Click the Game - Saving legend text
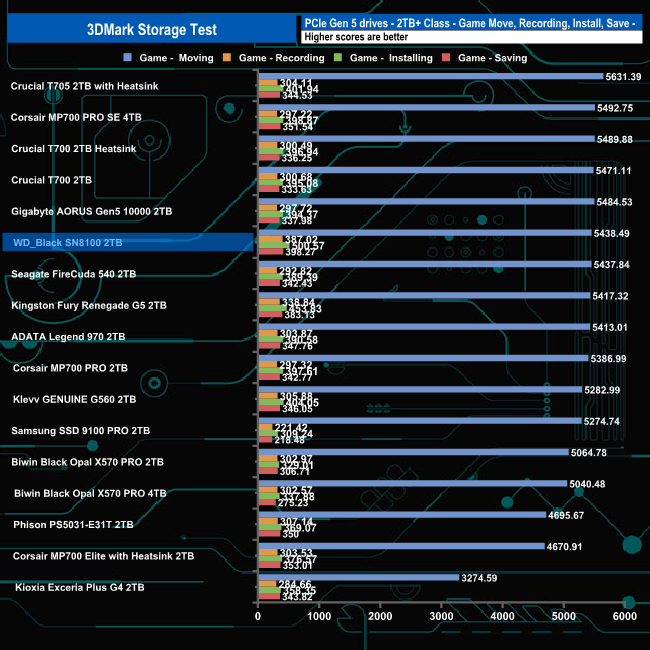 click(x=492, y=58)
